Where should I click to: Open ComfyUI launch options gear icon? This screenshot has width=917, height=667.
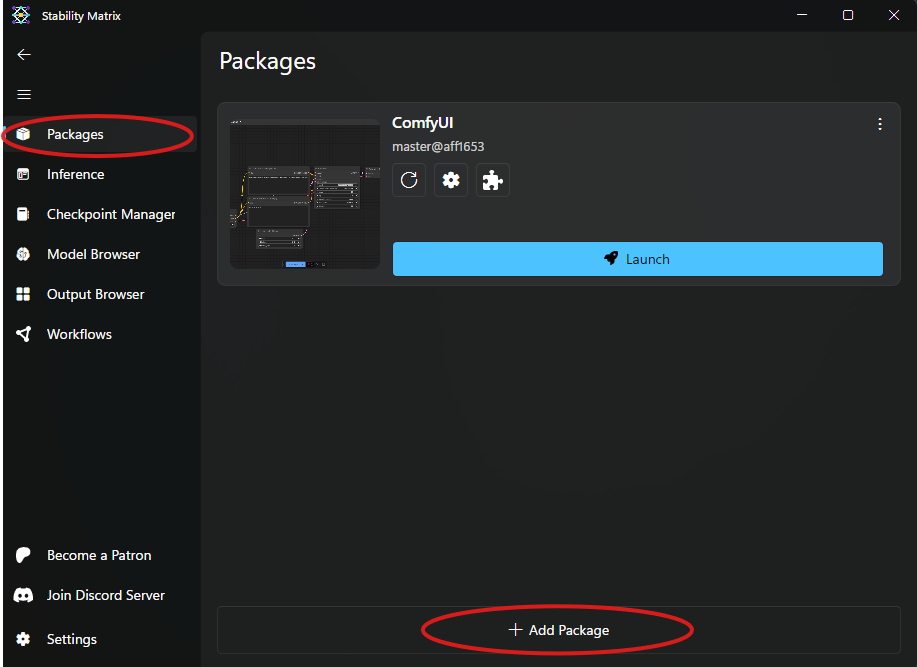(451, 180)
